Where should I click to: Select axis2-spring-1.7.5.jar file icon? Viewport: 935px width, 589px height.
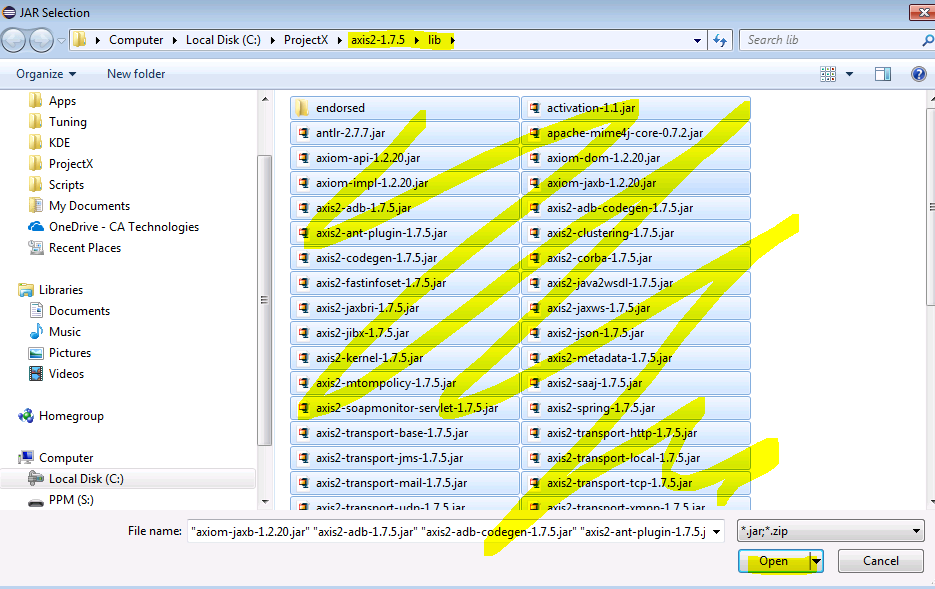click(x=535, y=408)
